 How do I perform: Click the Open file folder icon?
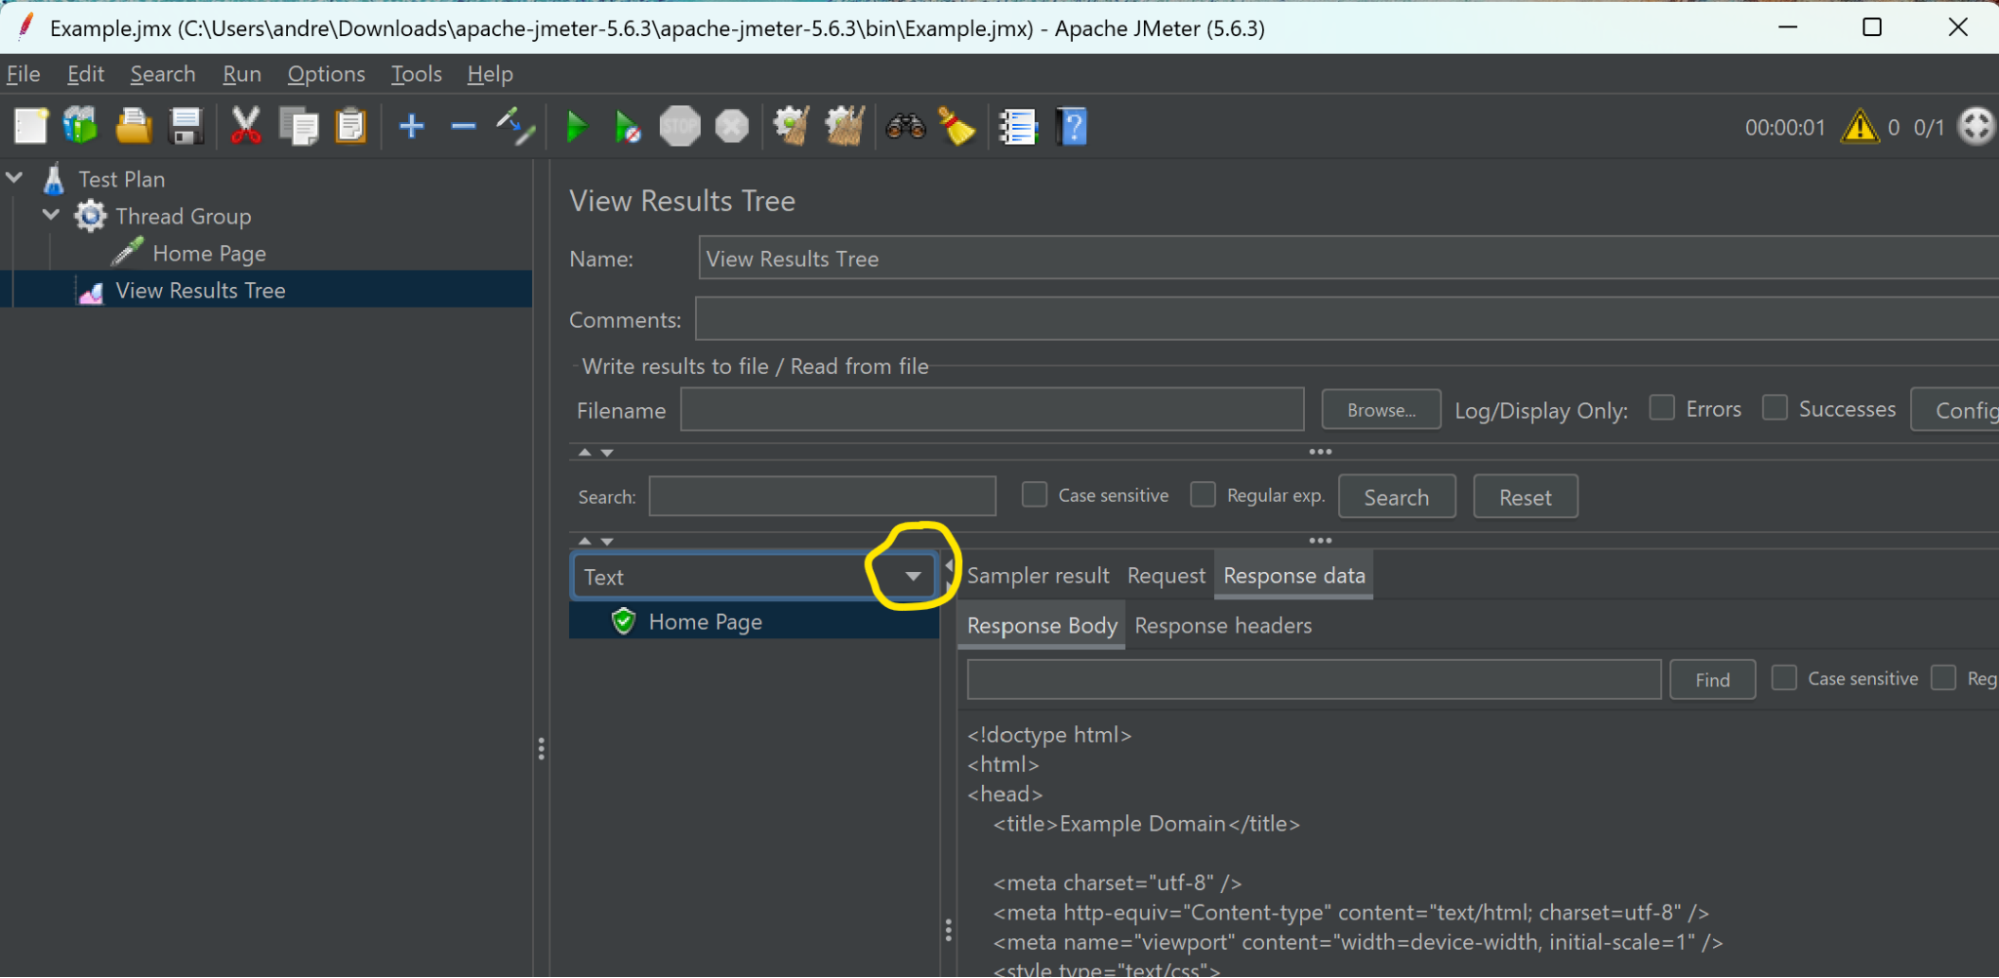(133, 127)
